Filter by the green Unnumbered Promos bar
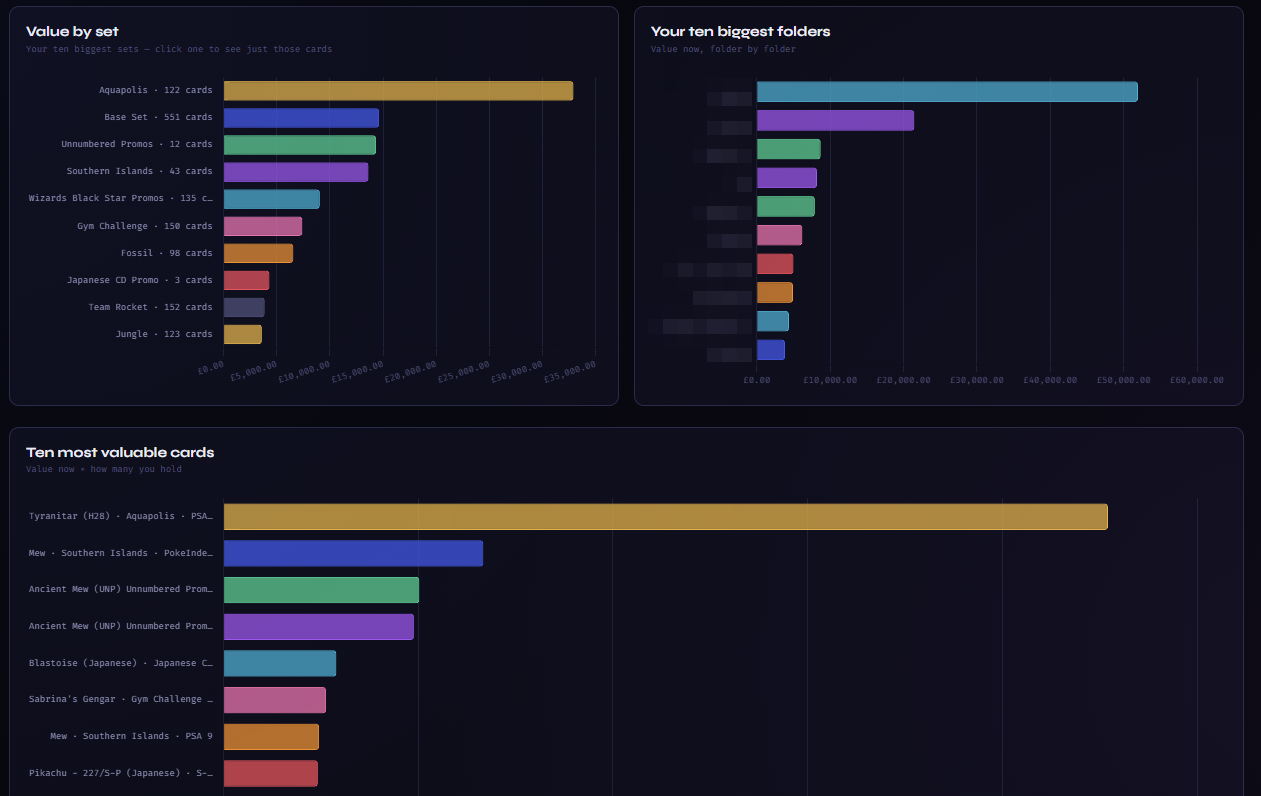 (300, 145)
